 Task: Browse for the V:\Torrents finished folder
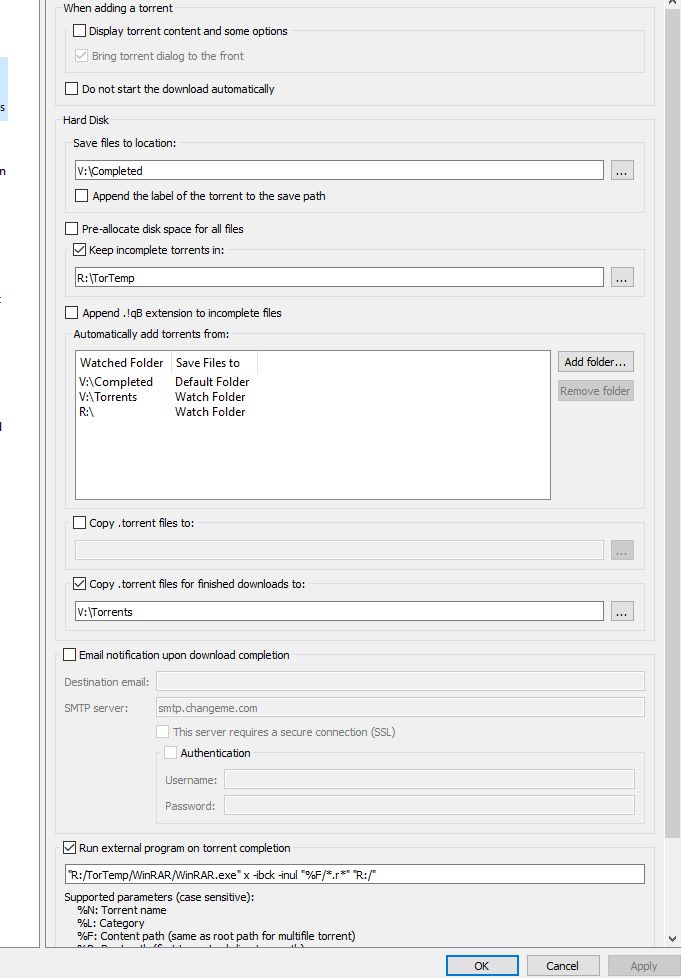[x=622, y=611]
